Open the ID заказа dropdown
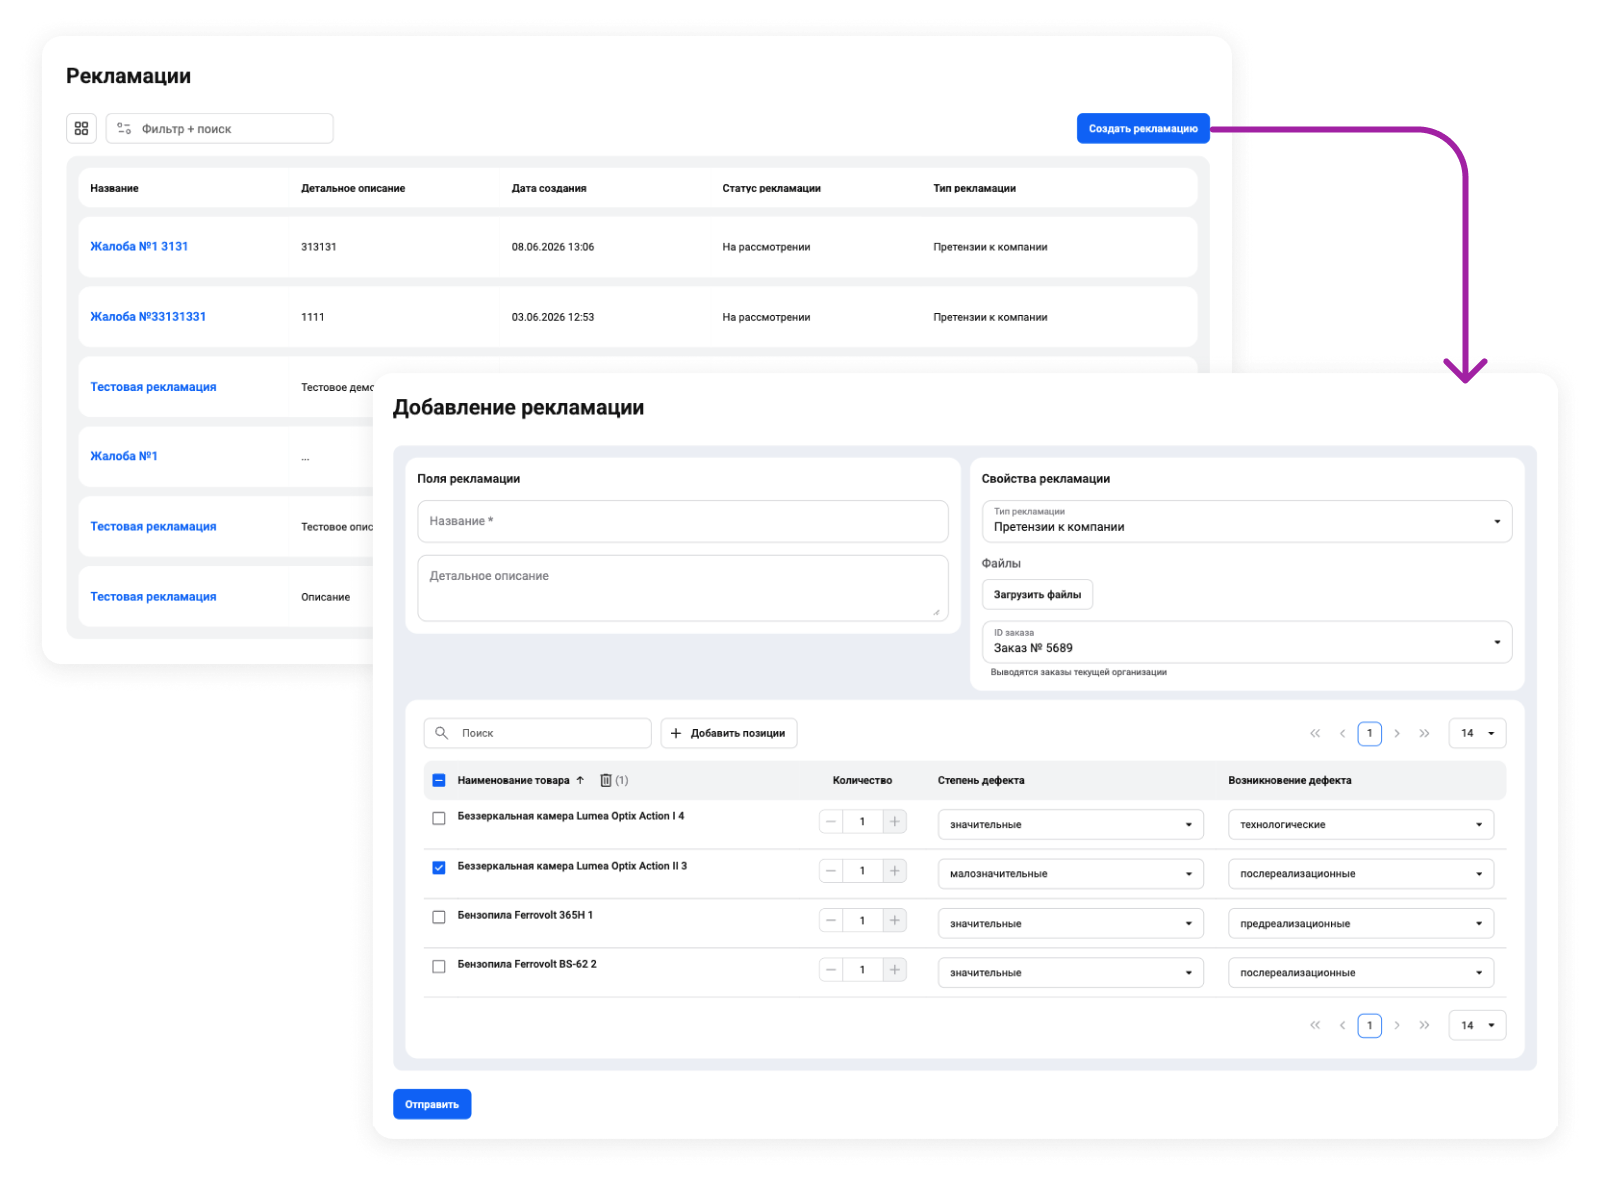The height and width of the screenshot is (1188, 1600). pos(1246,642)
